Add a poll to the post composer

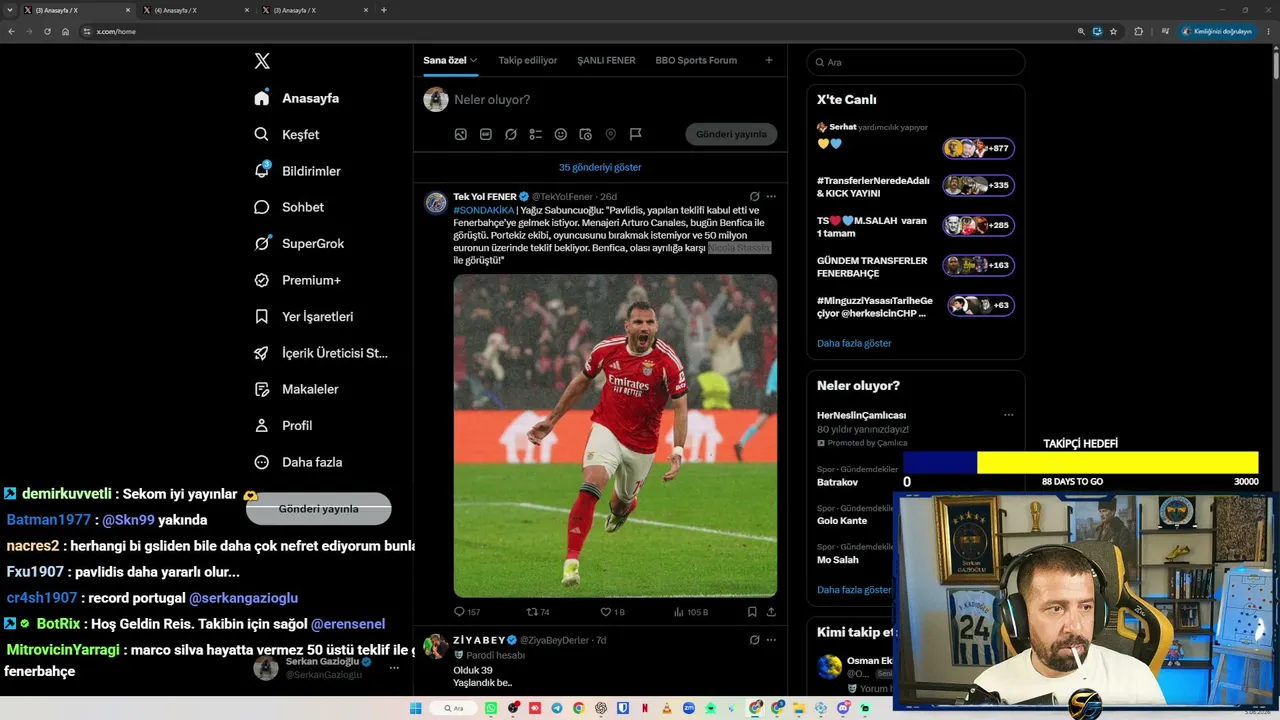click(536, 134)
